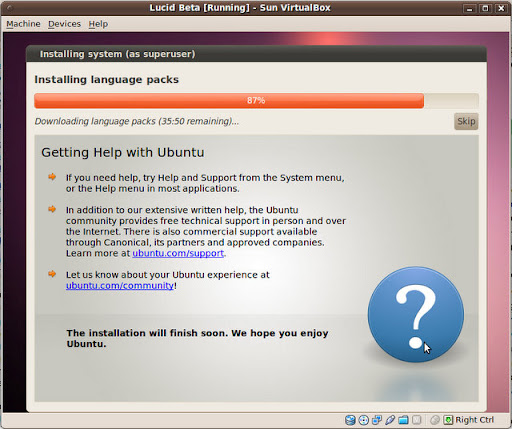
Task: Click the hard disk activity status icon
Action: pyautogui.click(x=350, y=420)
